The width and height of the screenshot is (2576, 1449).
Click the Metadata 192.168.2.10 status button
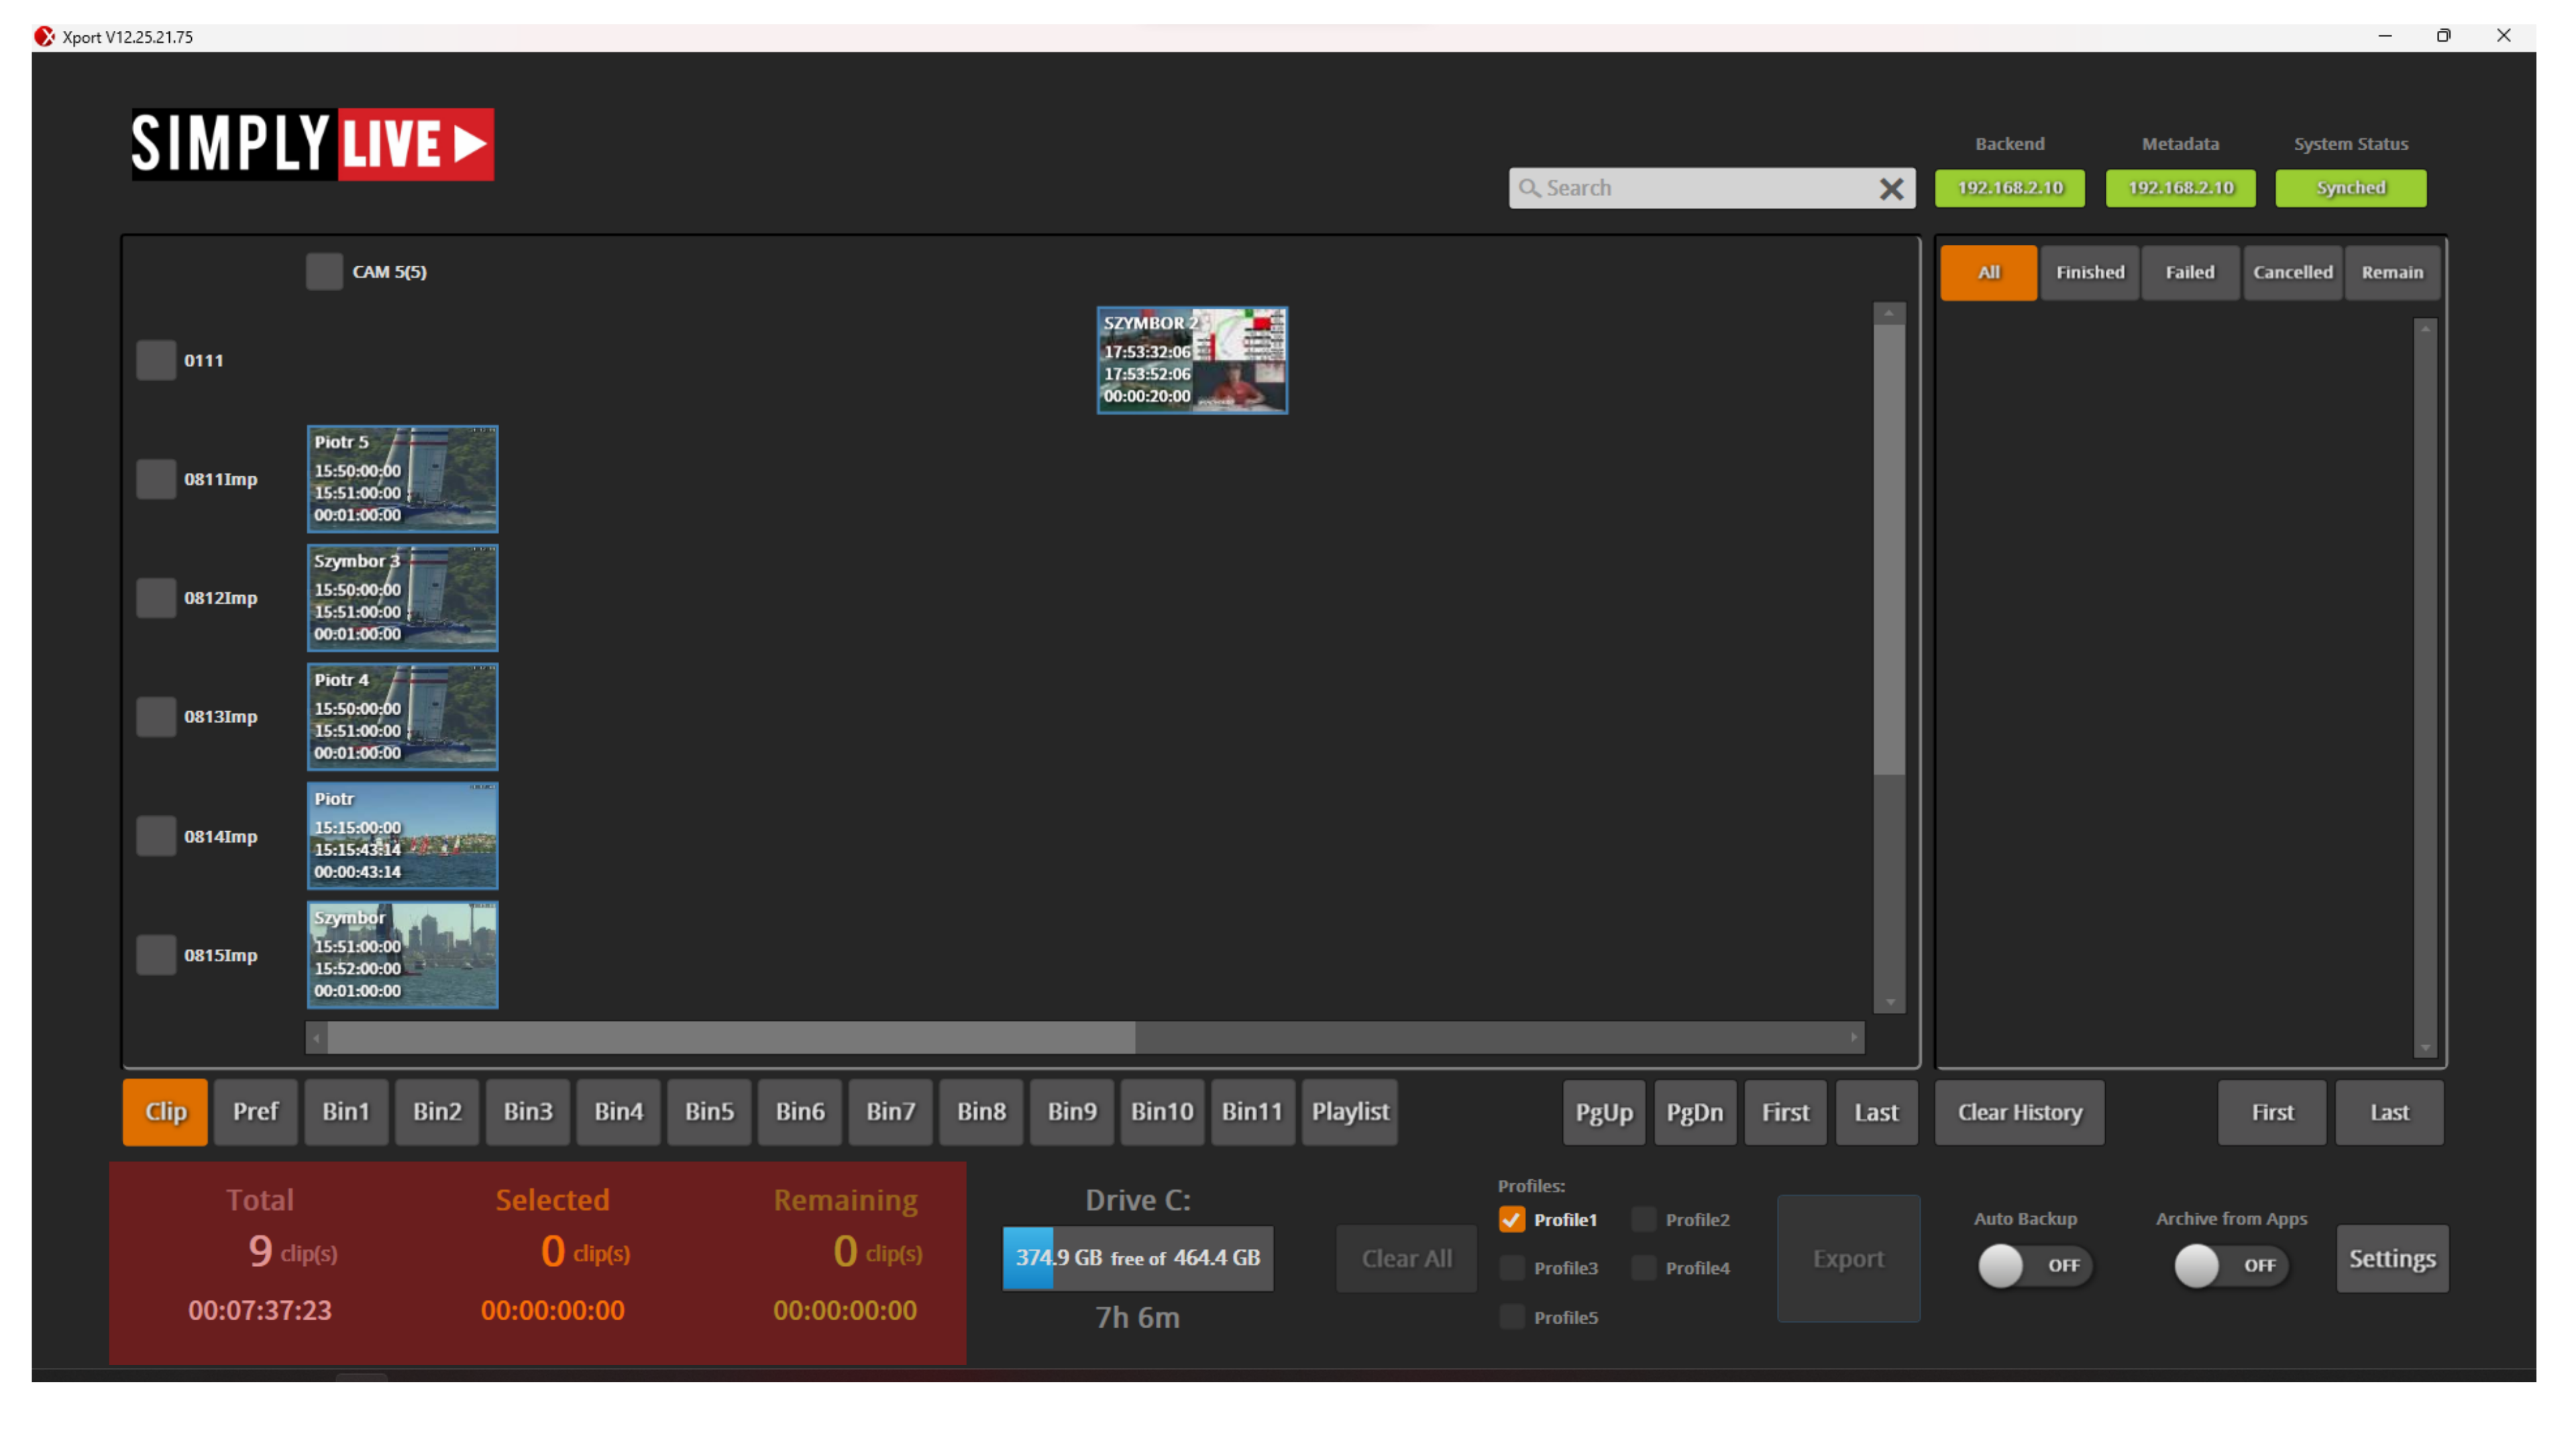pos(2180,188)
